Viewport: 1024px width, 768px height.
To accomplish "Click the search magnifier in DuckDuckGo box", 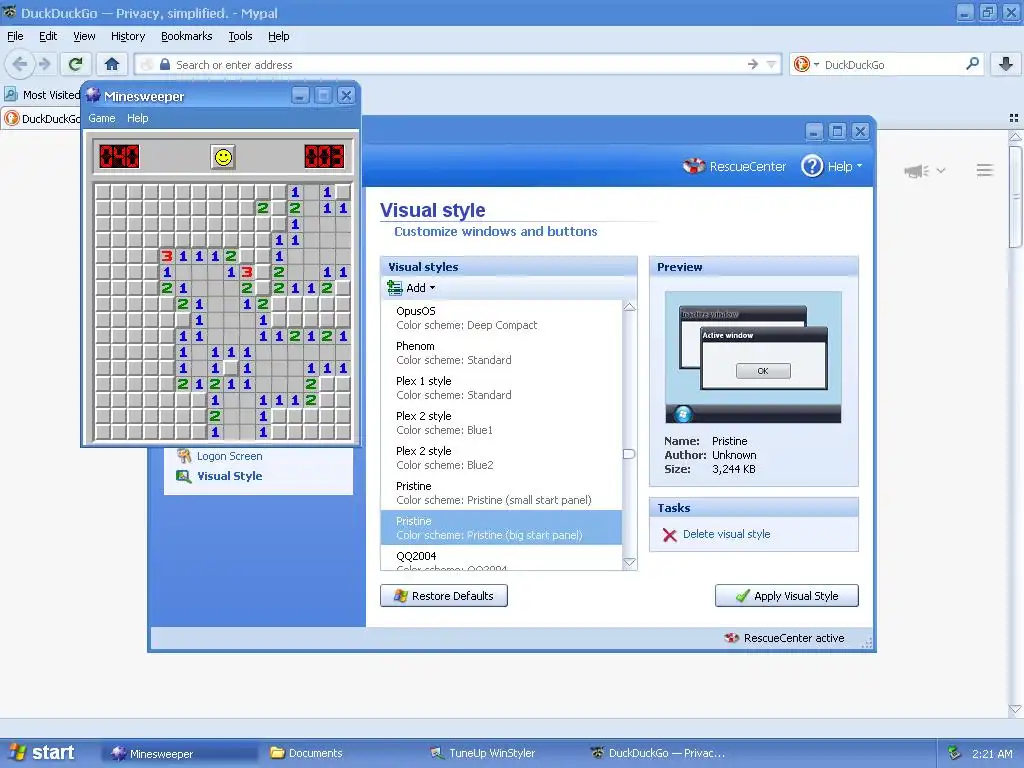I will pyautogui.click(x=972, y=64).
